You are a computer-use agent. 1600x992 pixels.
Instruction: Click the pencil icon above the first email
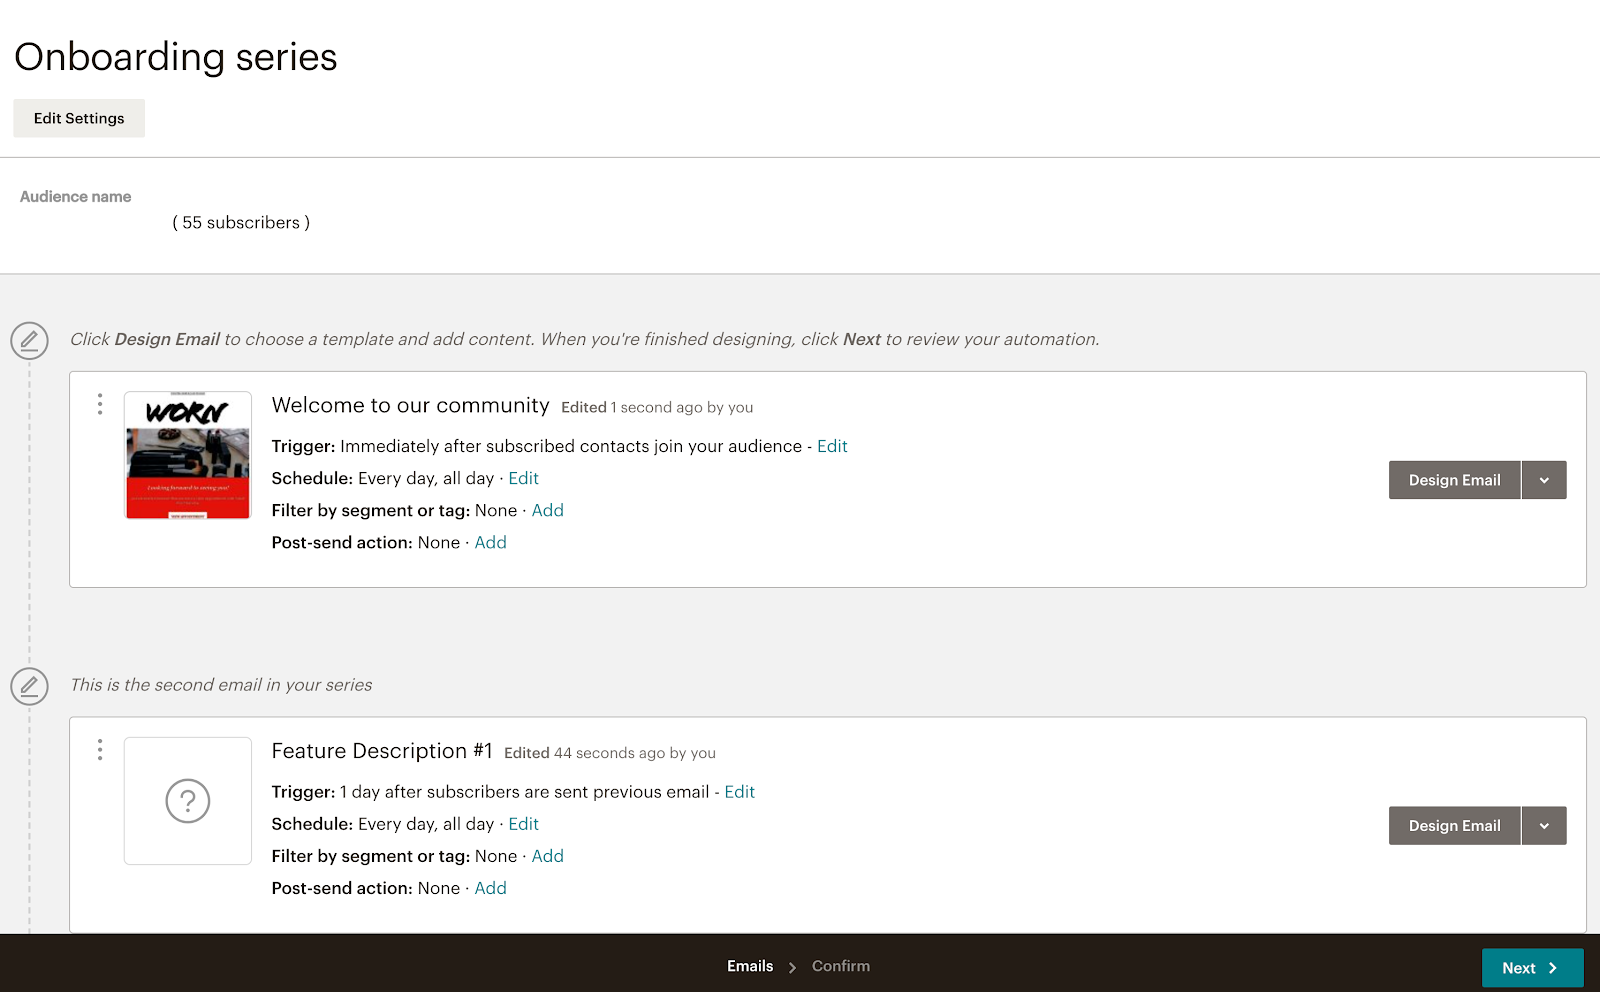(x=29, y=341)
